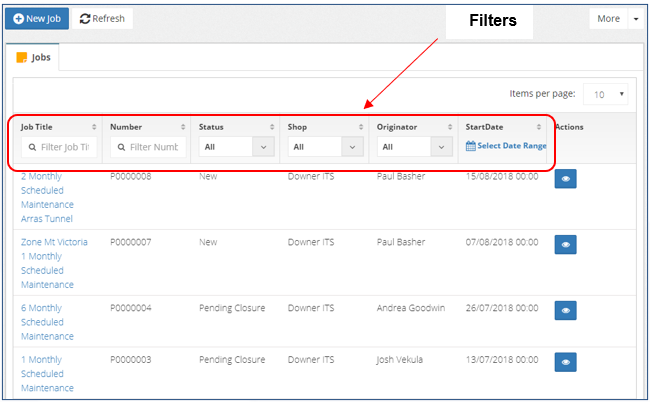Focus the Filter Job Title input
The width and height of the screenshot is (650, 402).
pos(59,147)
